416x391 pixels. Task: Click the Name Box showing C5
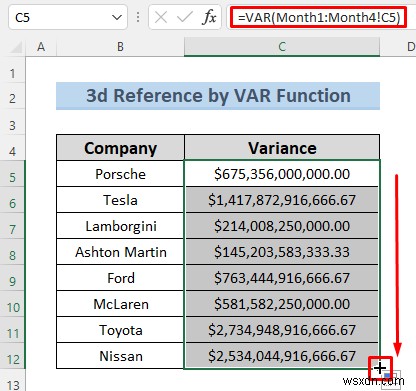click(x=68, y=17)
